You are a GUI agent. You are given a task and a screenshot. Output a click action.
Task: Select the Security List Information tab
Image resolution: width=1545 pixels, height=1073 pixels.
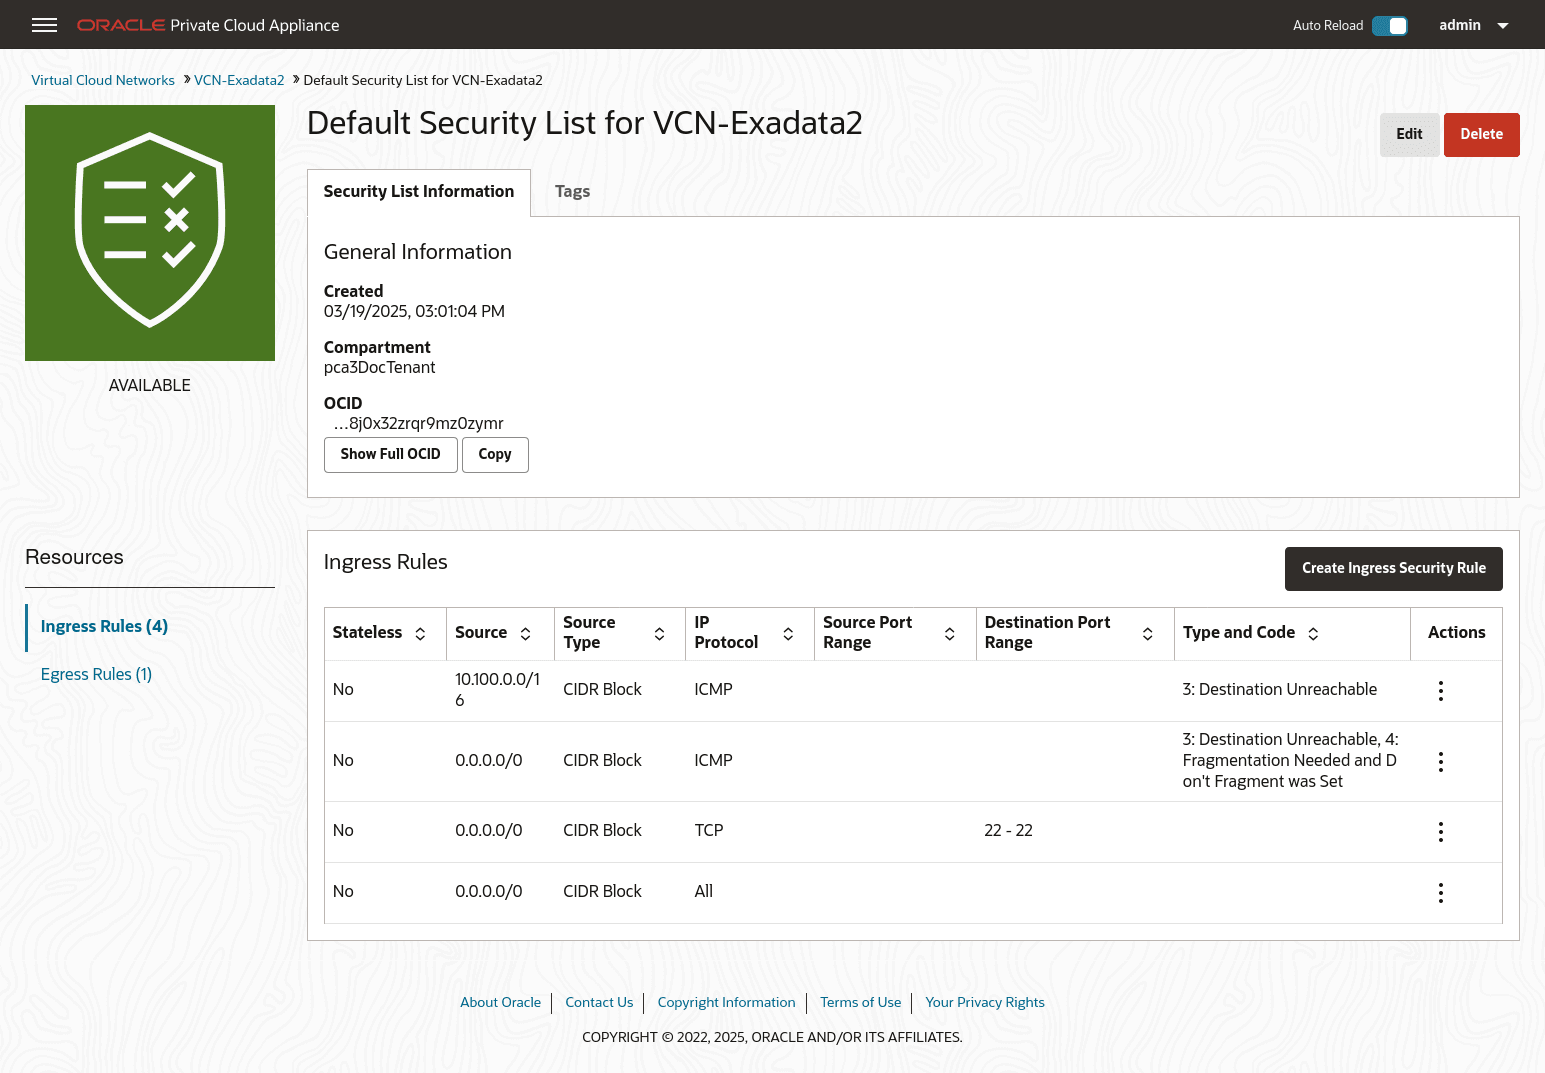(418, 192)
